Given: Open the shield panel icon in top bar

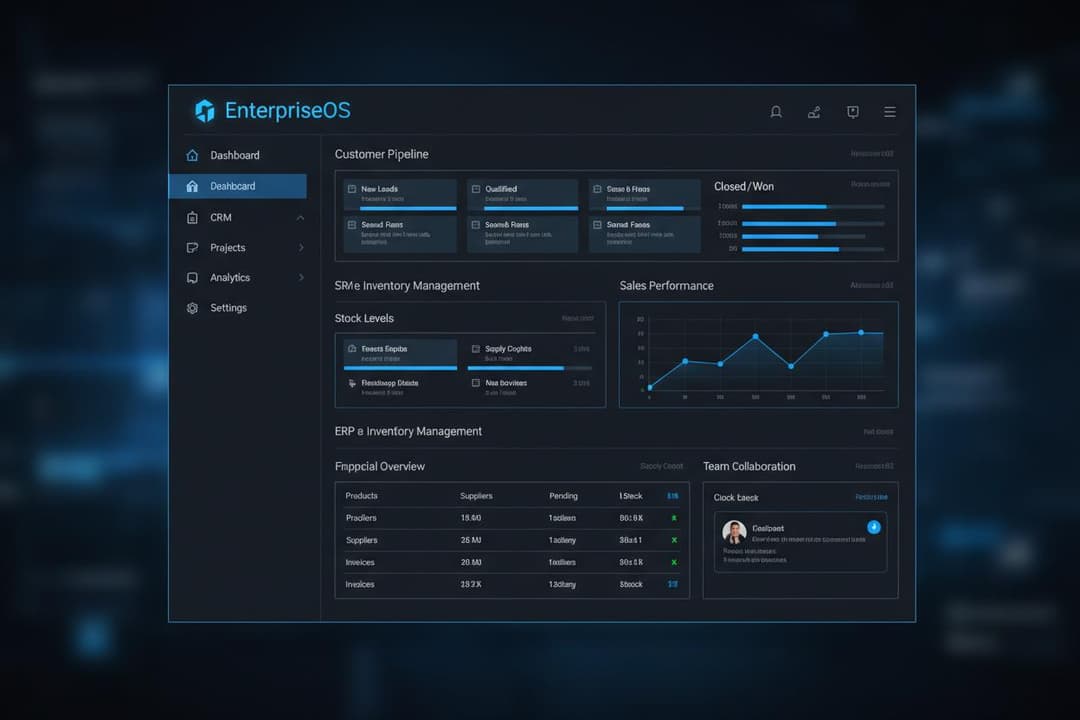Looking at the screenshot, I should [x=852, y=112].
